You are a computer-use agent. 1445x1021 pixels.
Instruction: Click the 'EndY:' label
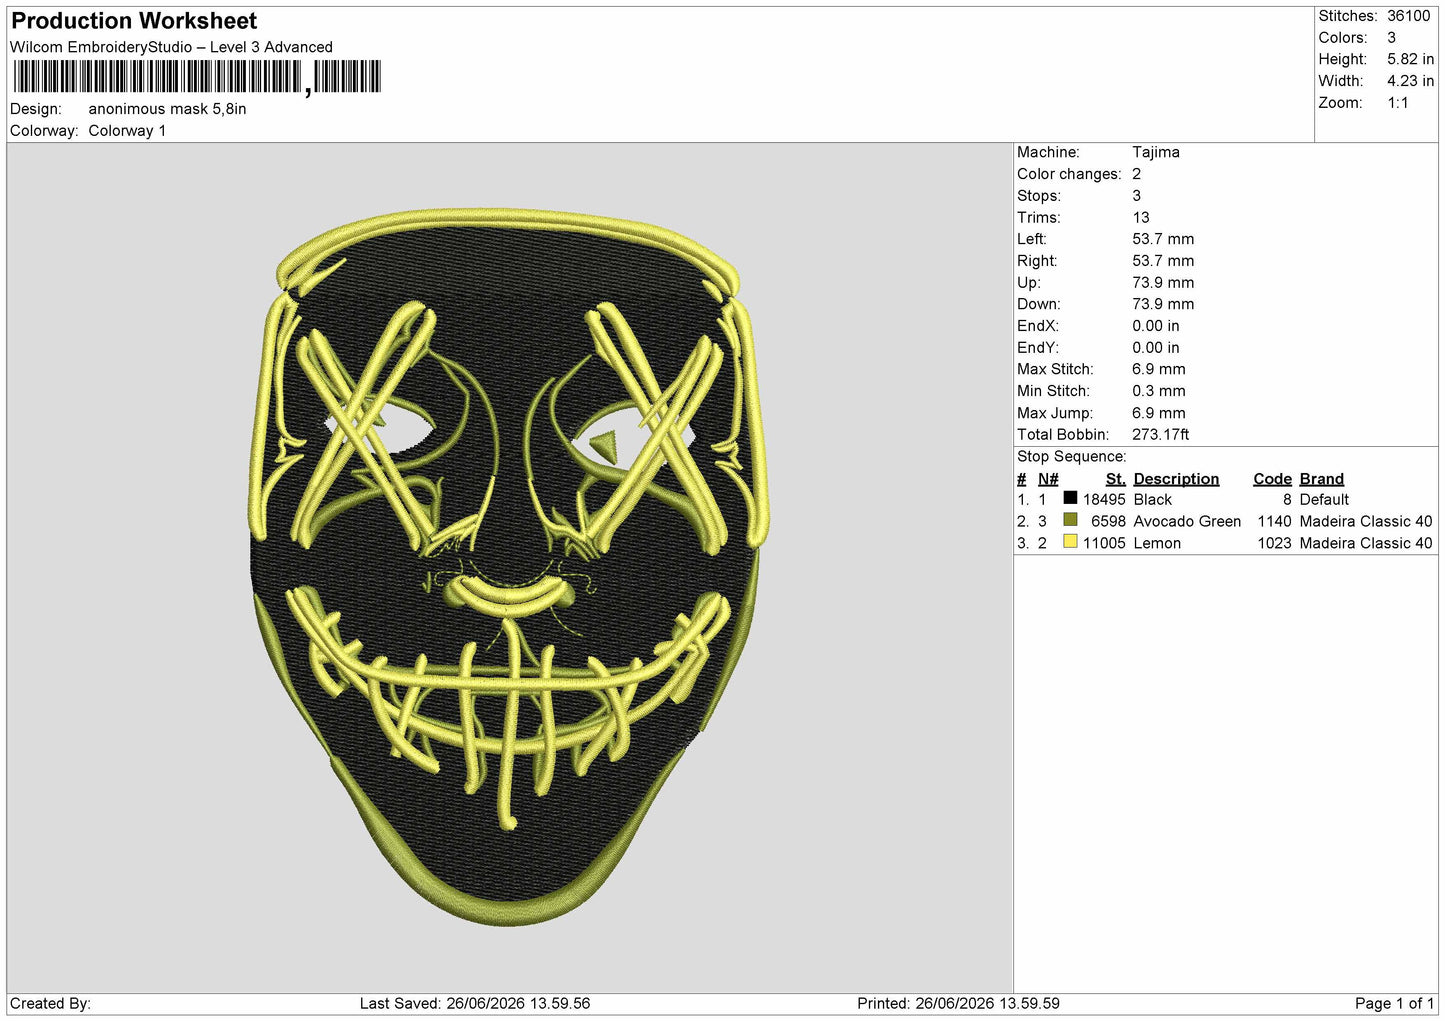click(x=1037, y=348)
